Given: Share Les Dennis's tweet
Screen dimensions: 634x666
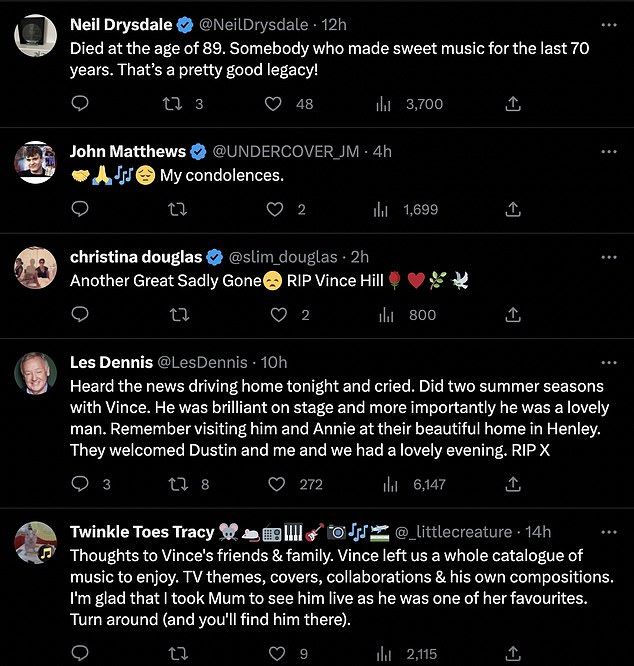Looking at the screenshot, I should [512, 484].
